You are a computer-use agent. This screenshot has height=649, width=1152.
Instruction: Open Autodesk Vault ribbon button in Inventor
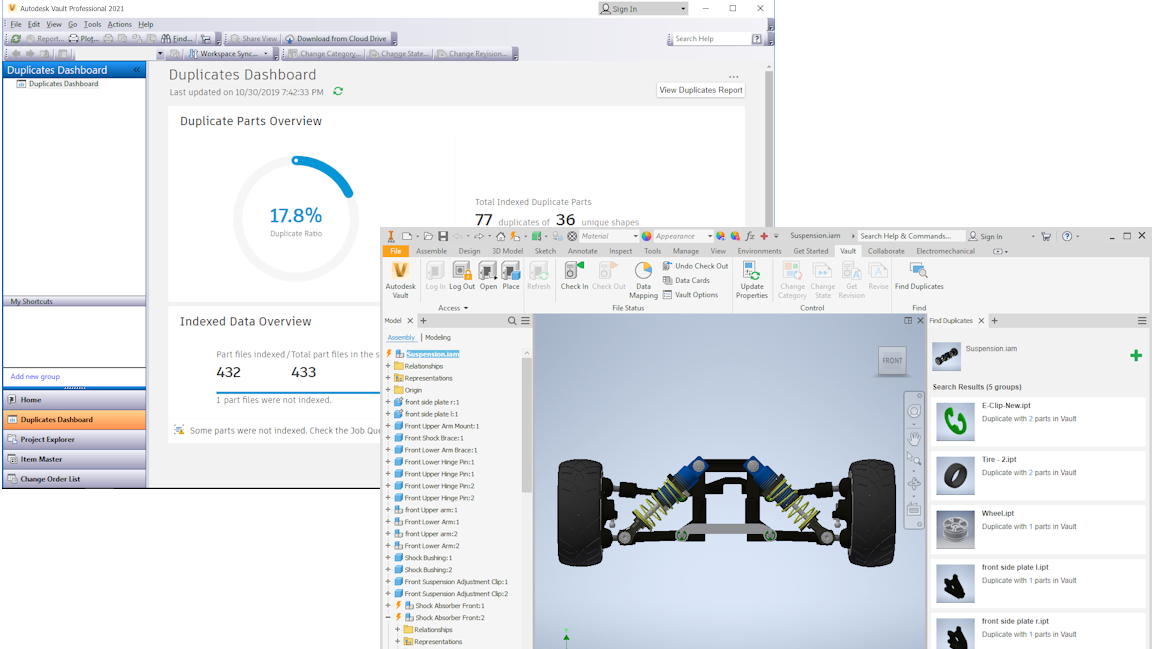click(400, 279)
